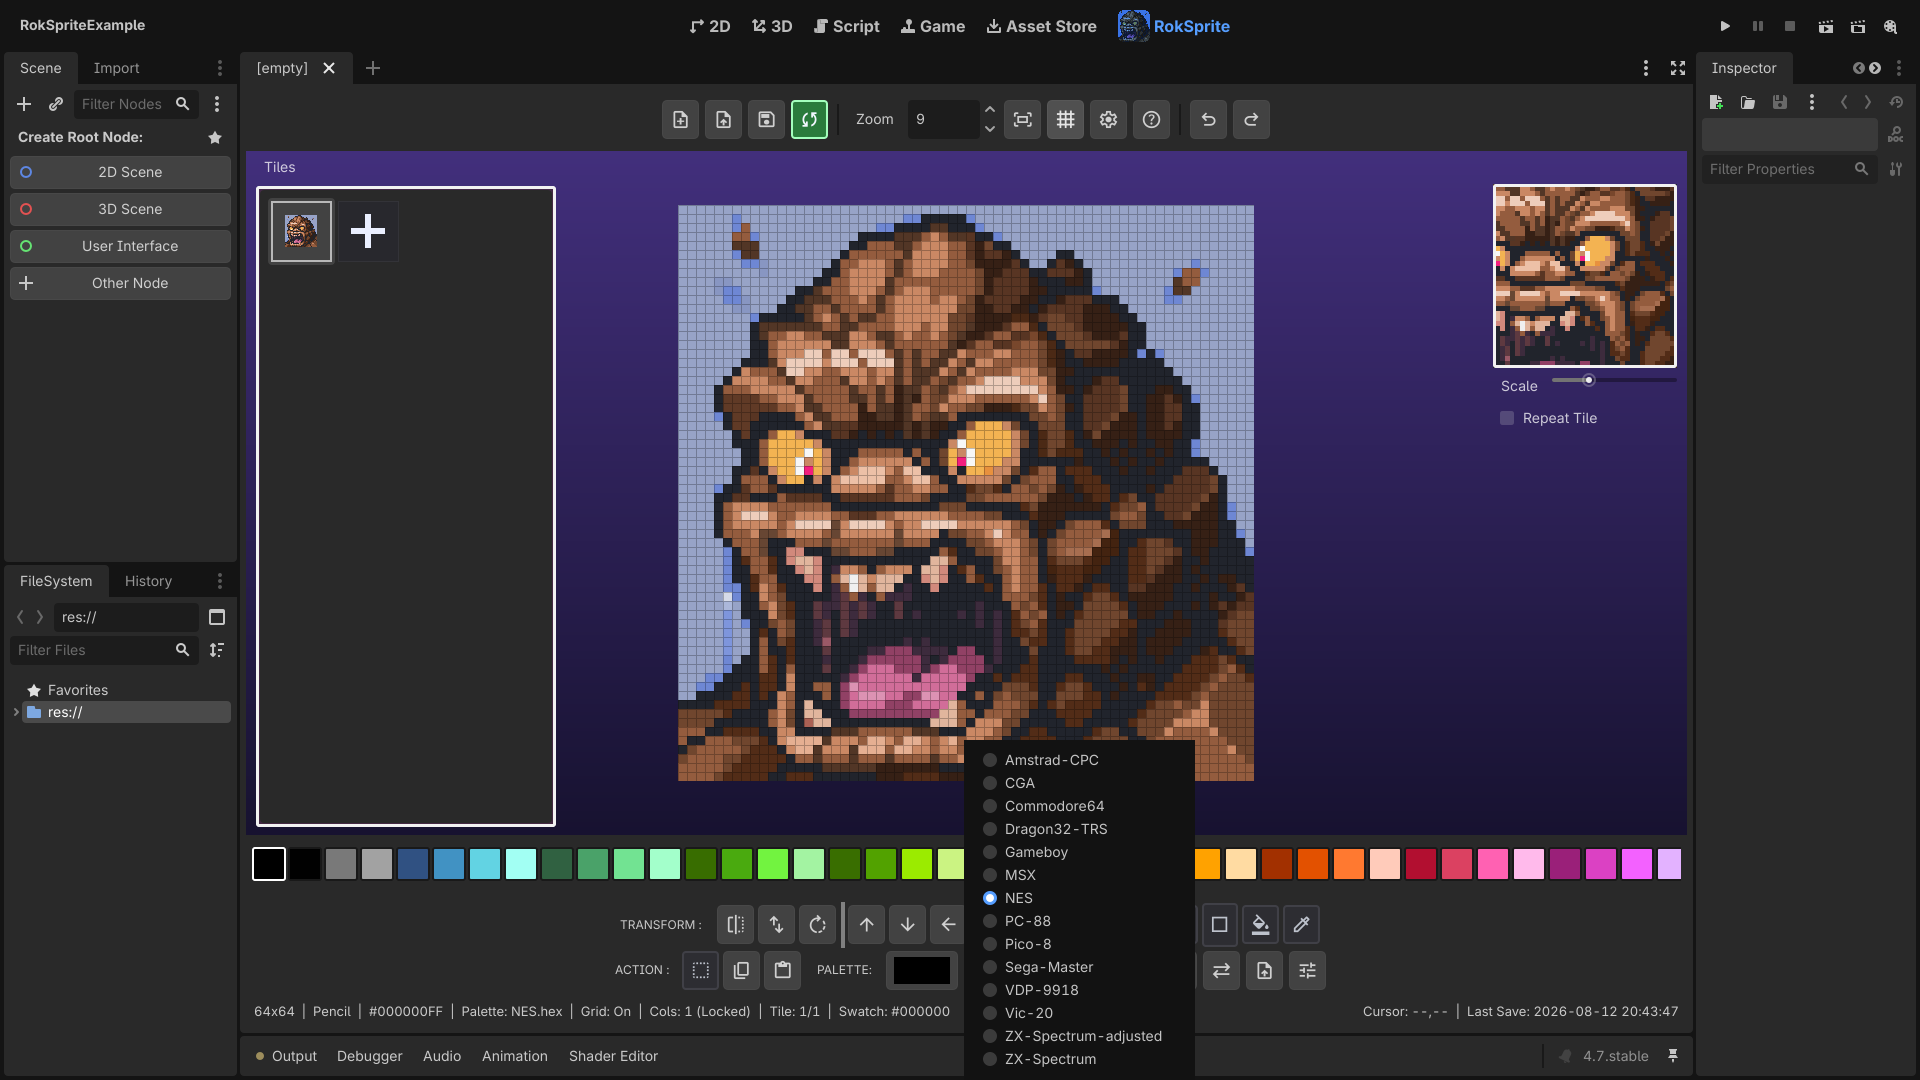Run the project with the play button
The width and height of the screenshot is (1920, 1080).
(x=1725, y=27)
